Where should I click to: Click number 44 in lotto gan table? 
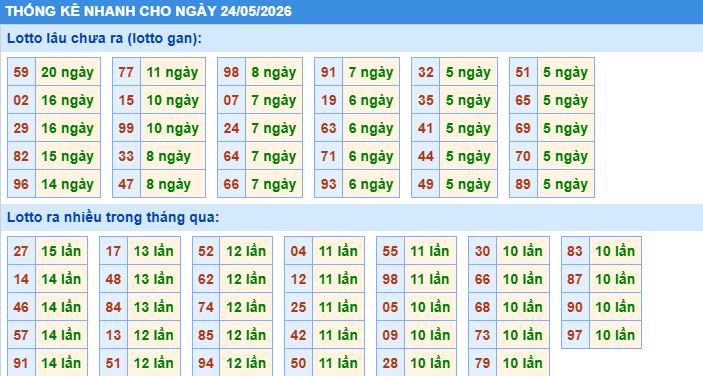click(425, 156)
